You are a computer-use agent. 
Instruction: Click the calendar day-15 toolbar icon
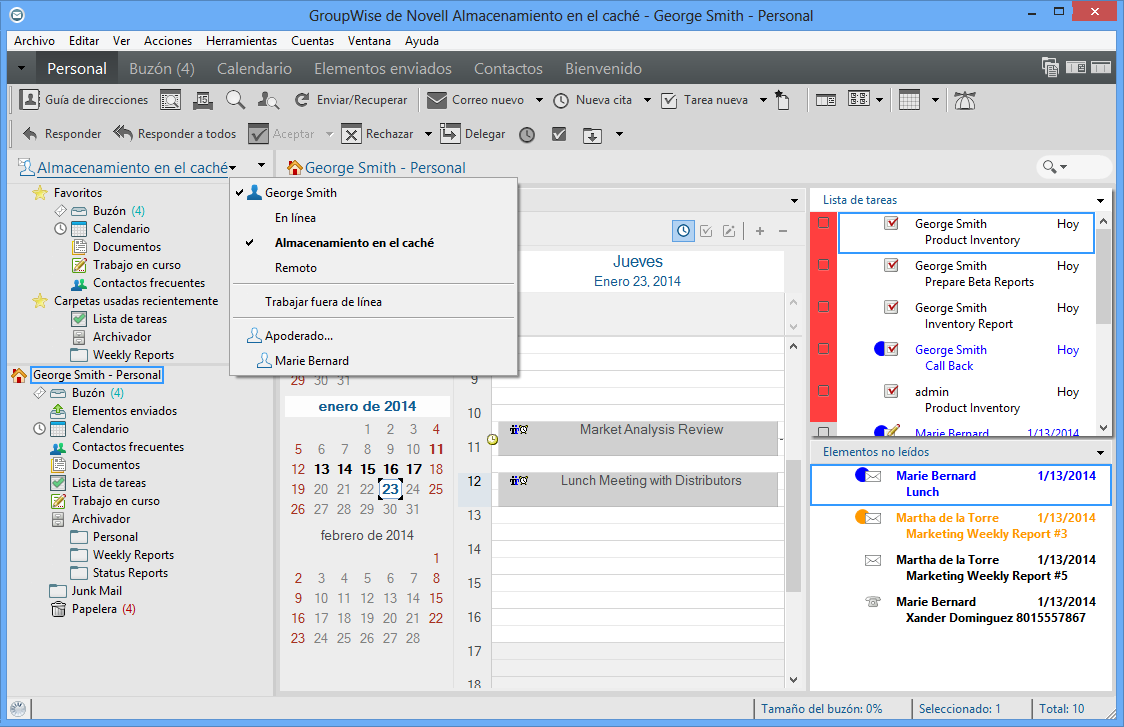coord(203,100)
